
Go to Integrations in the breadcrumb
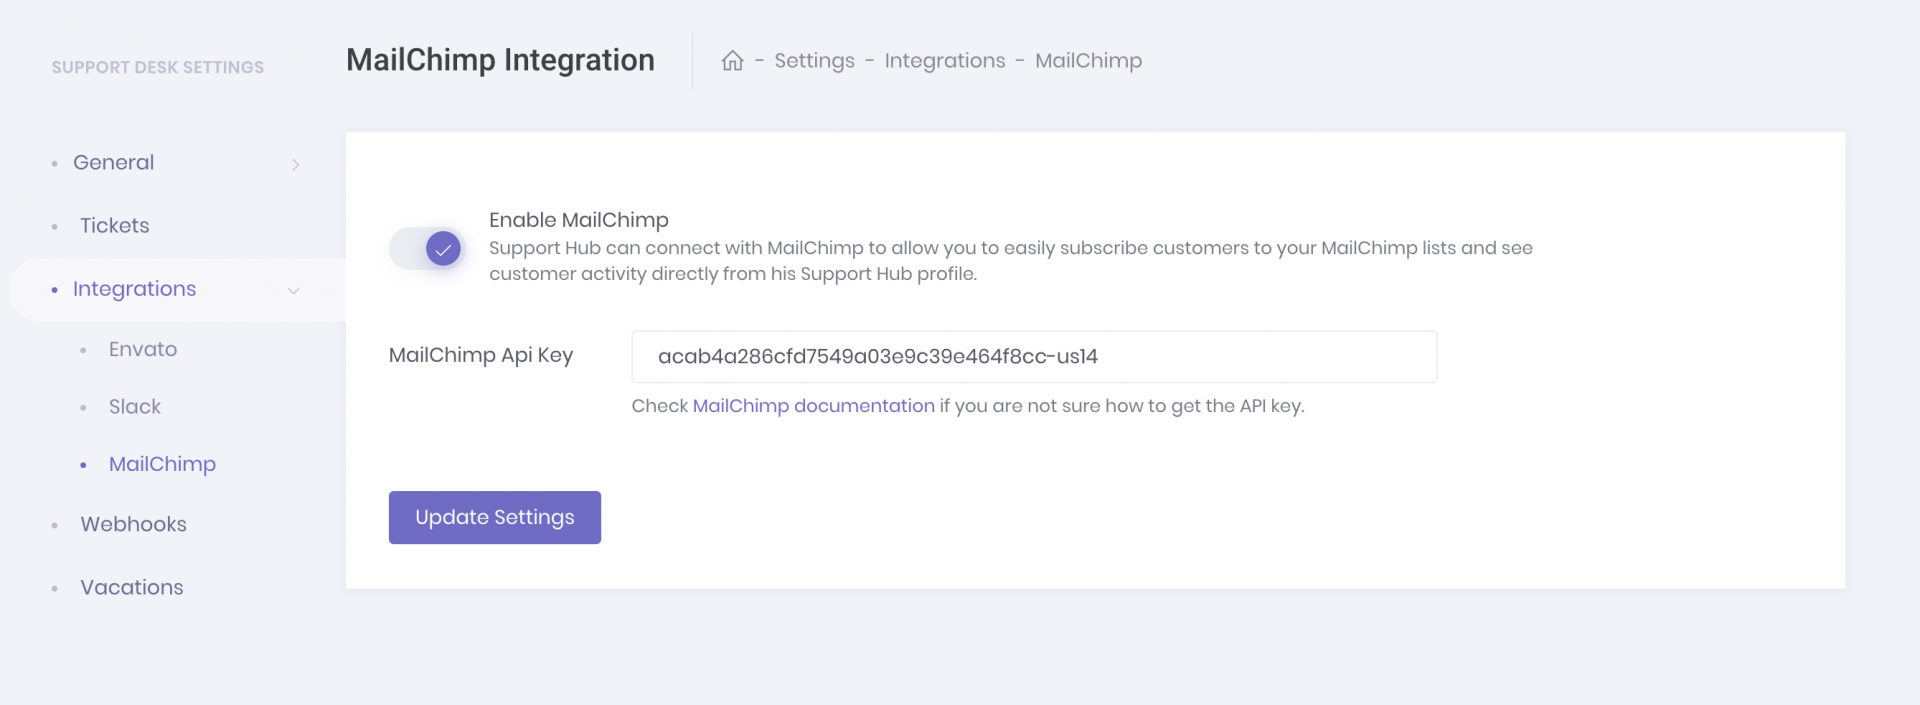[945, 61]
